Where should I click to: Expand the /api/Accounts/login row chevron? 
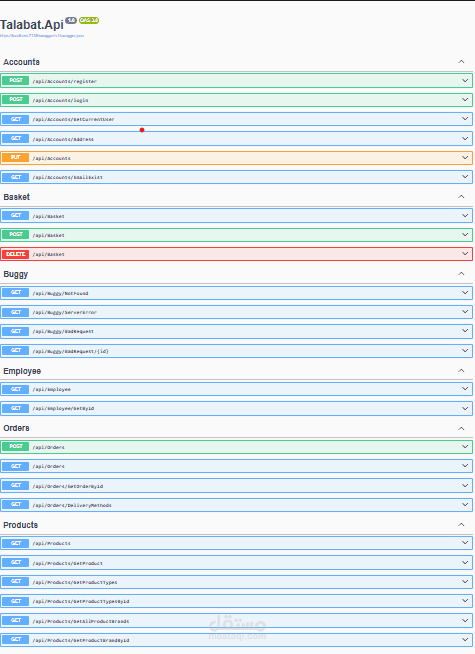pos(465,100)
